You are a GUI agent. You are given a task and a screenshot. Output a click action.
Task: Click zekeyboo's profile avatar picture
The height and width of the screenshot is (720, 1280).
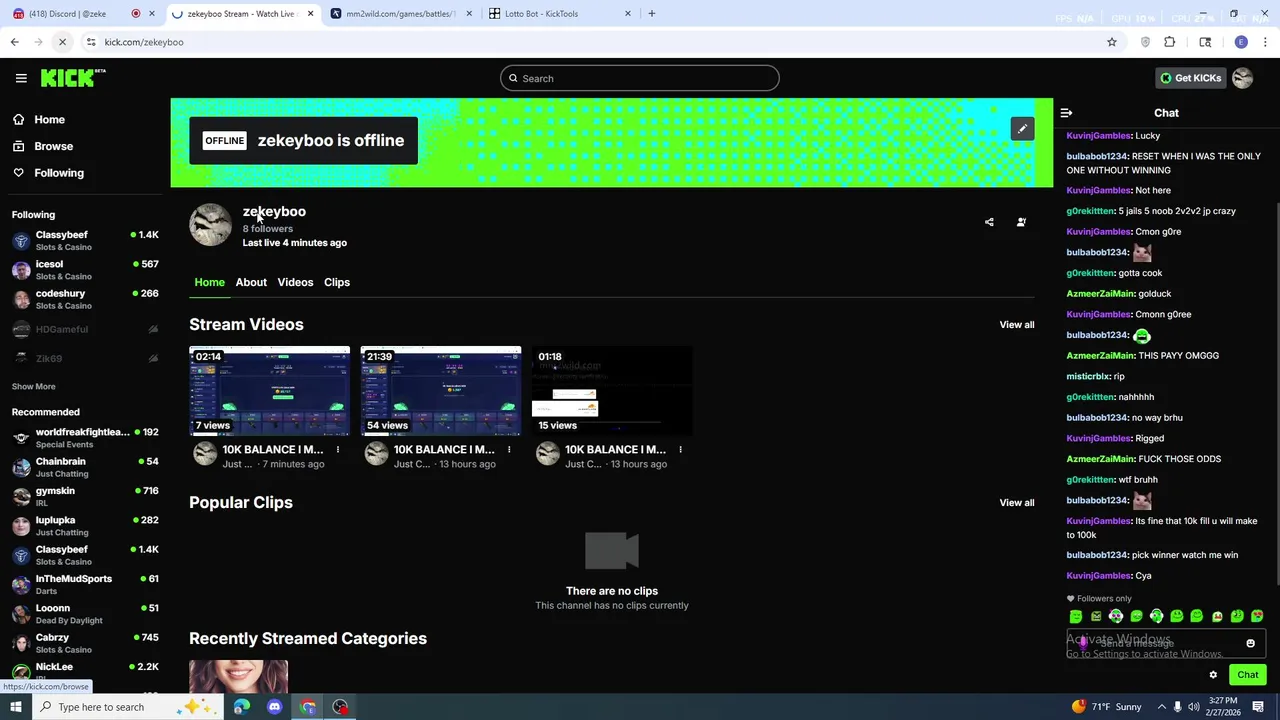[x=210, y=224]
